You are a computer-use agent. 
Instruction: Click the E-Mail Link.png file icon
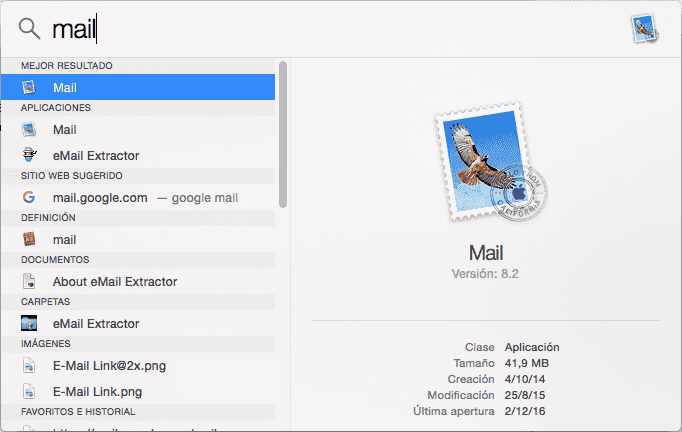coord(29,391)
